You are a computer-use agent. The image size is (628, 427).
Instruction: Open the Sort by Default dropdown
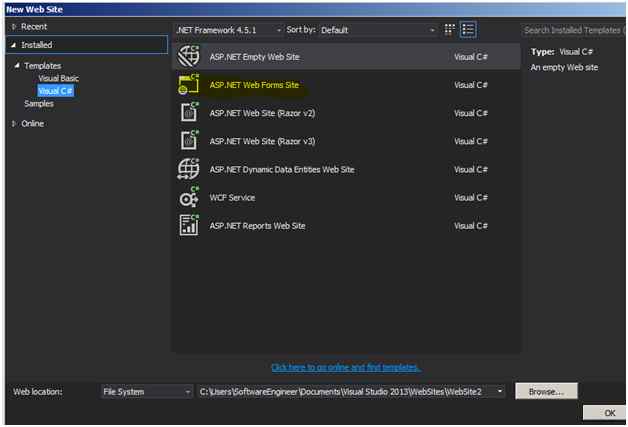pyautogui.click(x=377, y=30)
